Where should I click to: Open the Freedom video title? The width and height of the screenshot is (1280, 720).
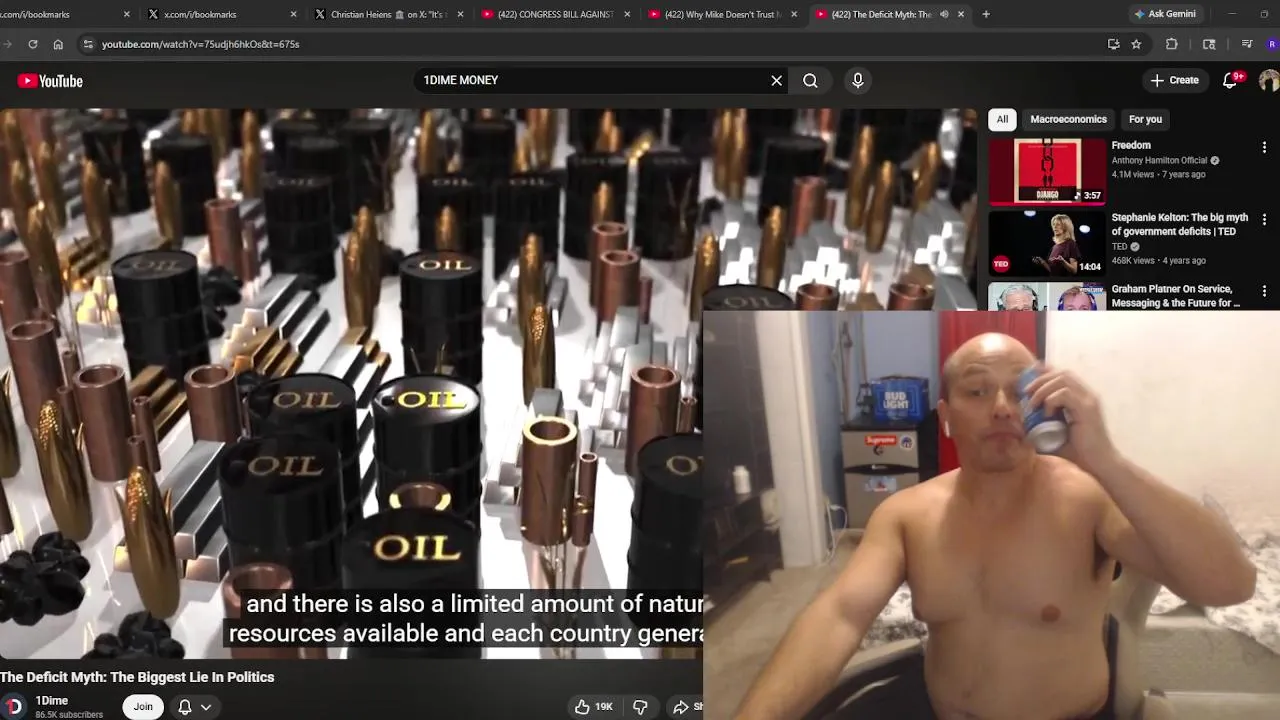click(1131, 145)
